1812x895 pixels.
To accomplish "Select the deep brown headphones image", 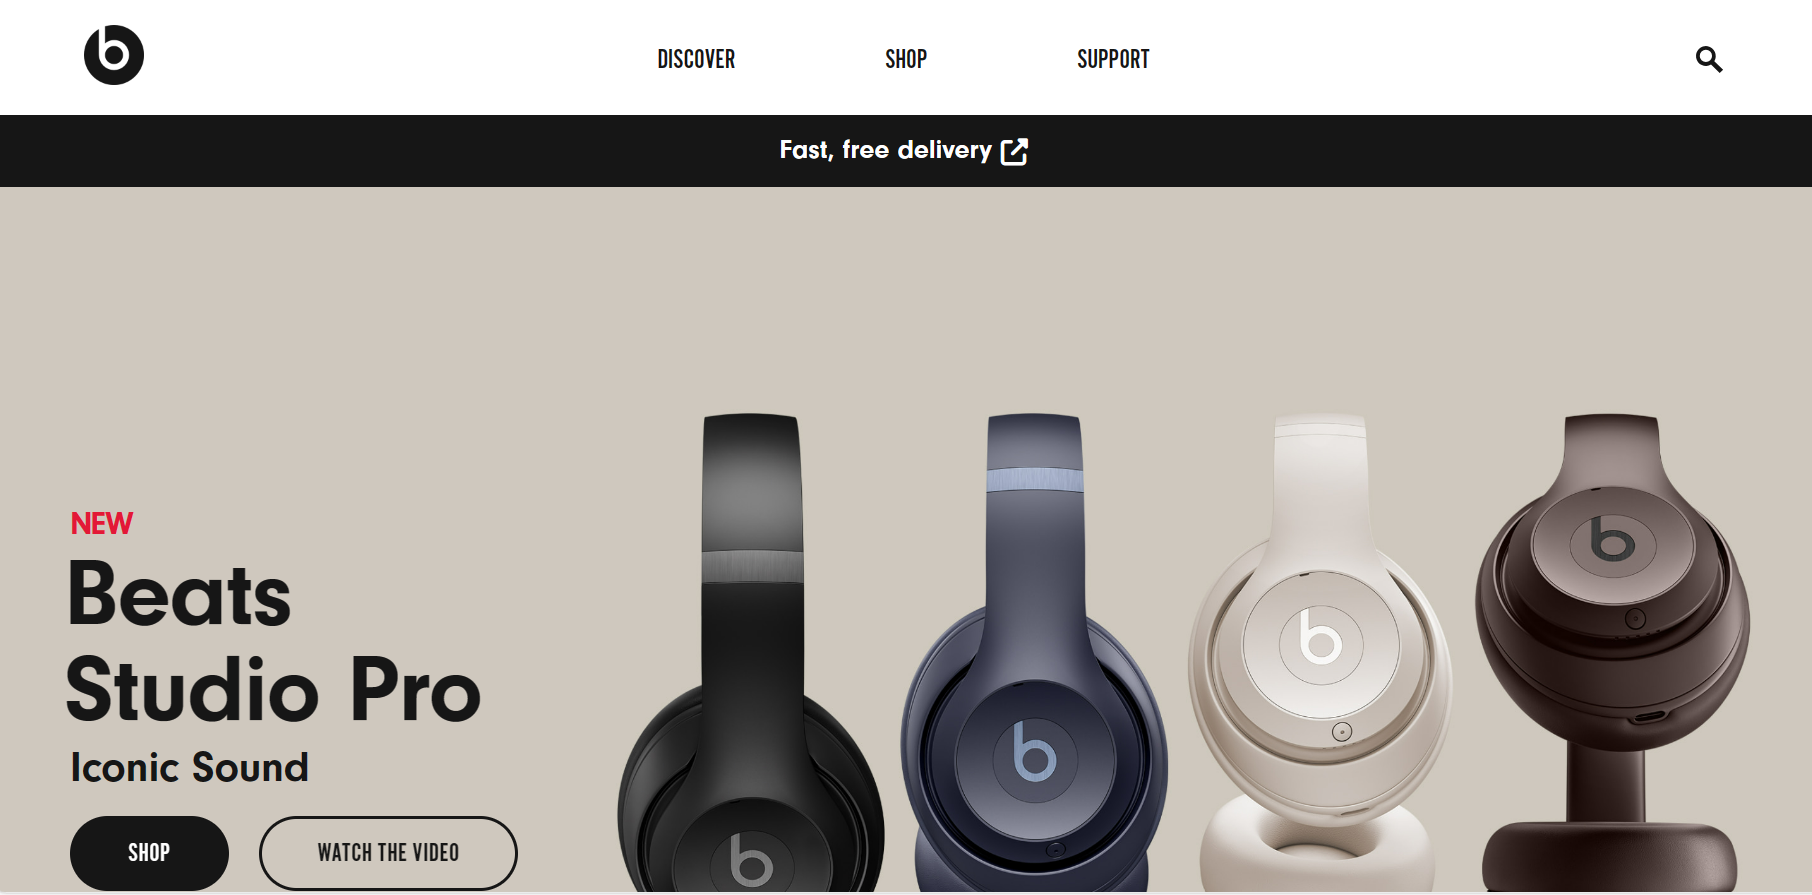I will pos(1612,652).
